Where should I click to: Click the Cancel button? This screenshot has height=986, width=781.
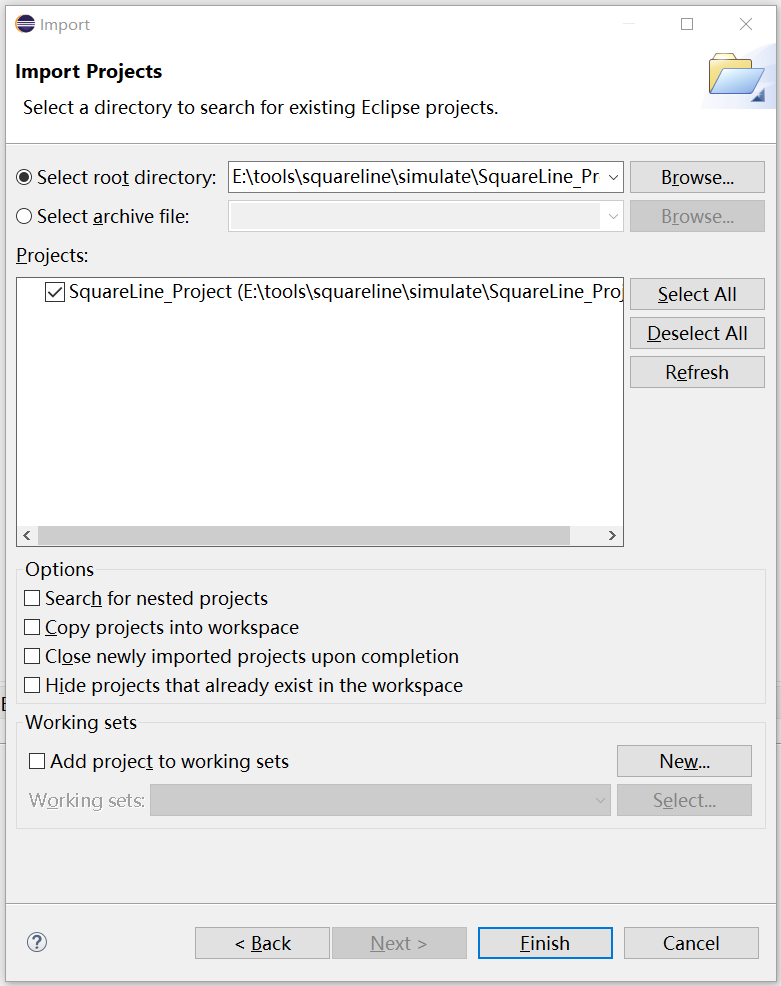point(691,943)
